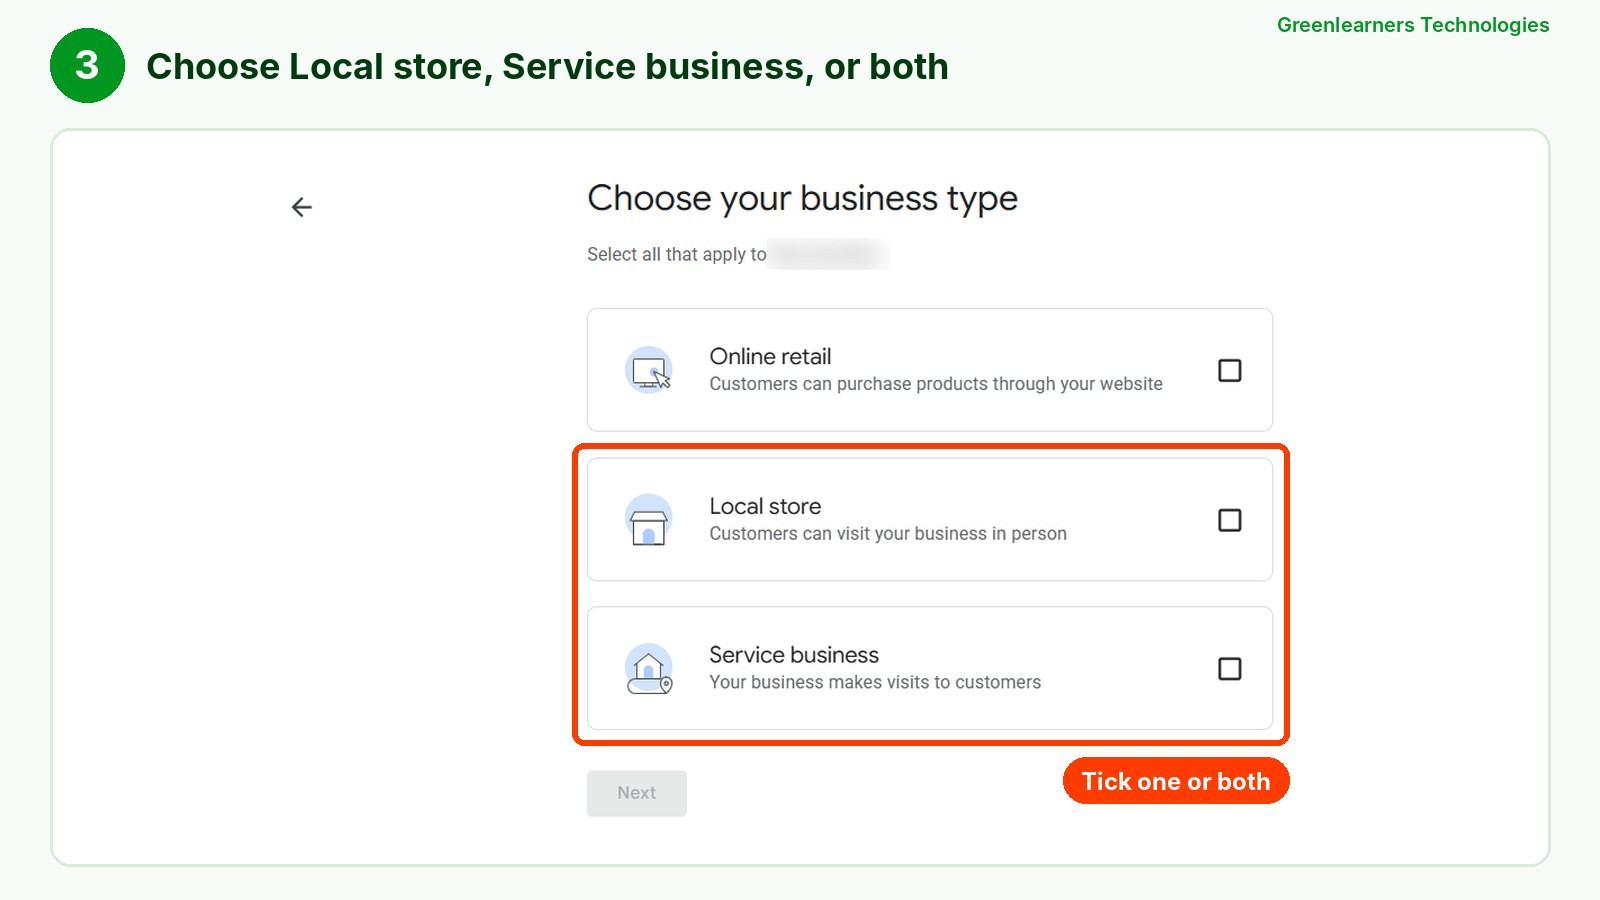
Task: Click 'Customers can visit your business in person'
Action: (x=888, y=534)
